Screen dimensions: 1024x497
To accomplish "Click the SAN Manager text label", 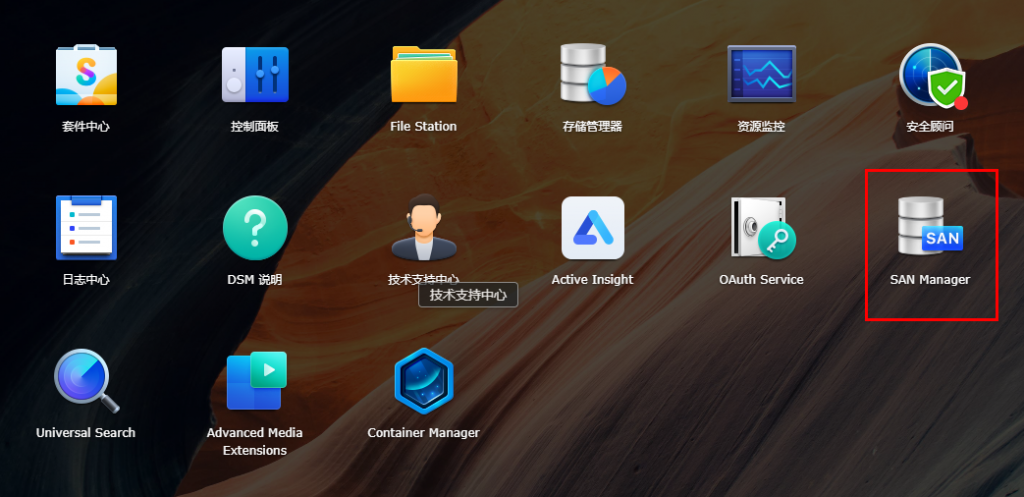I will [930, 280].
